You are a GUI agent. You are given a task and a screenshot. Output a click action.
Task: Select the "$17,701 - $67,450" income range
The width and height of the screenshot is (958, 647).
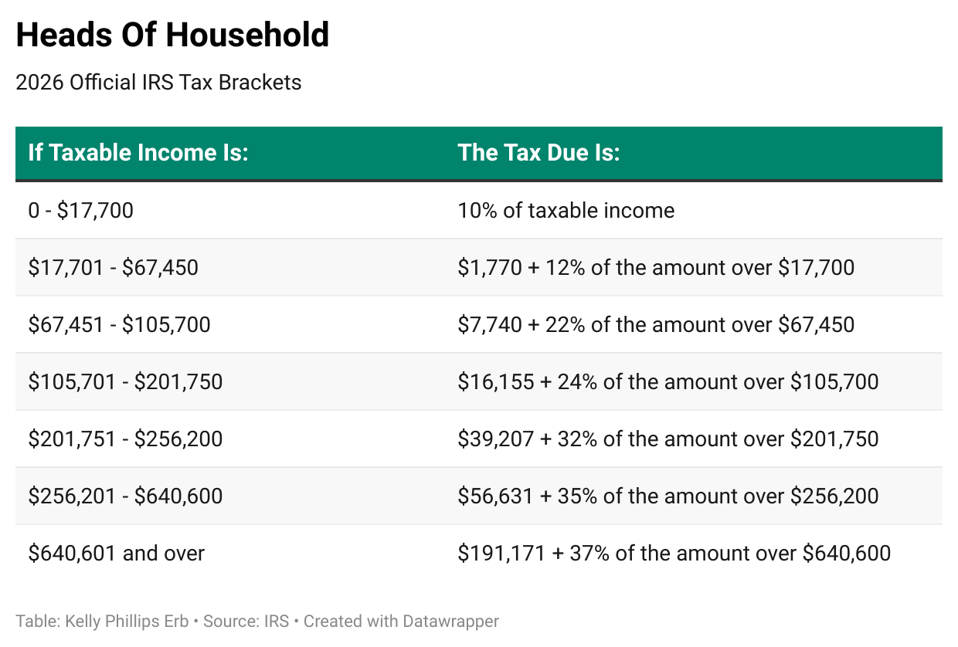(x=113, y=267)
